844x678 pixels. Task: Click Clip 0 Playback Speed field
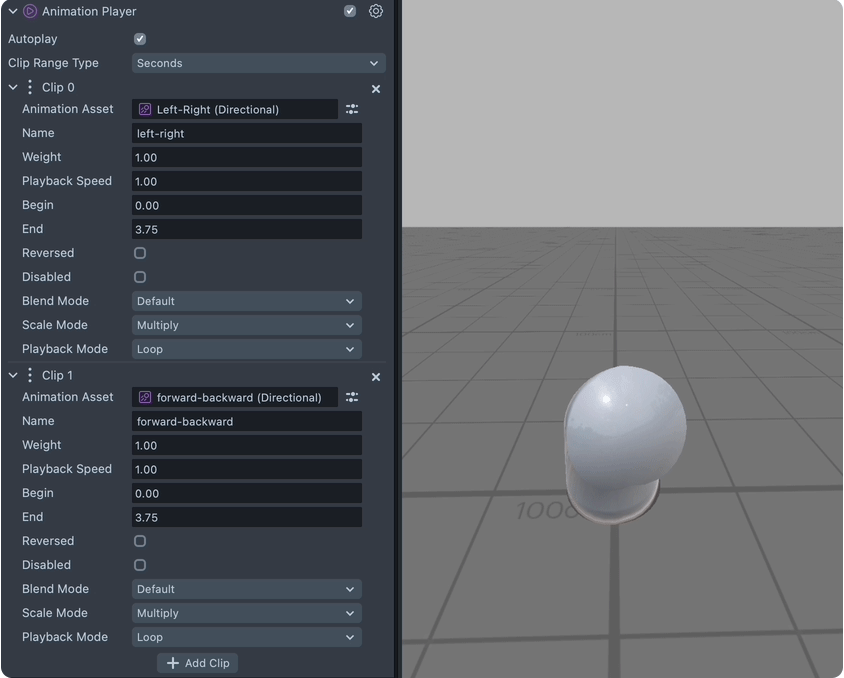point(246,181)
